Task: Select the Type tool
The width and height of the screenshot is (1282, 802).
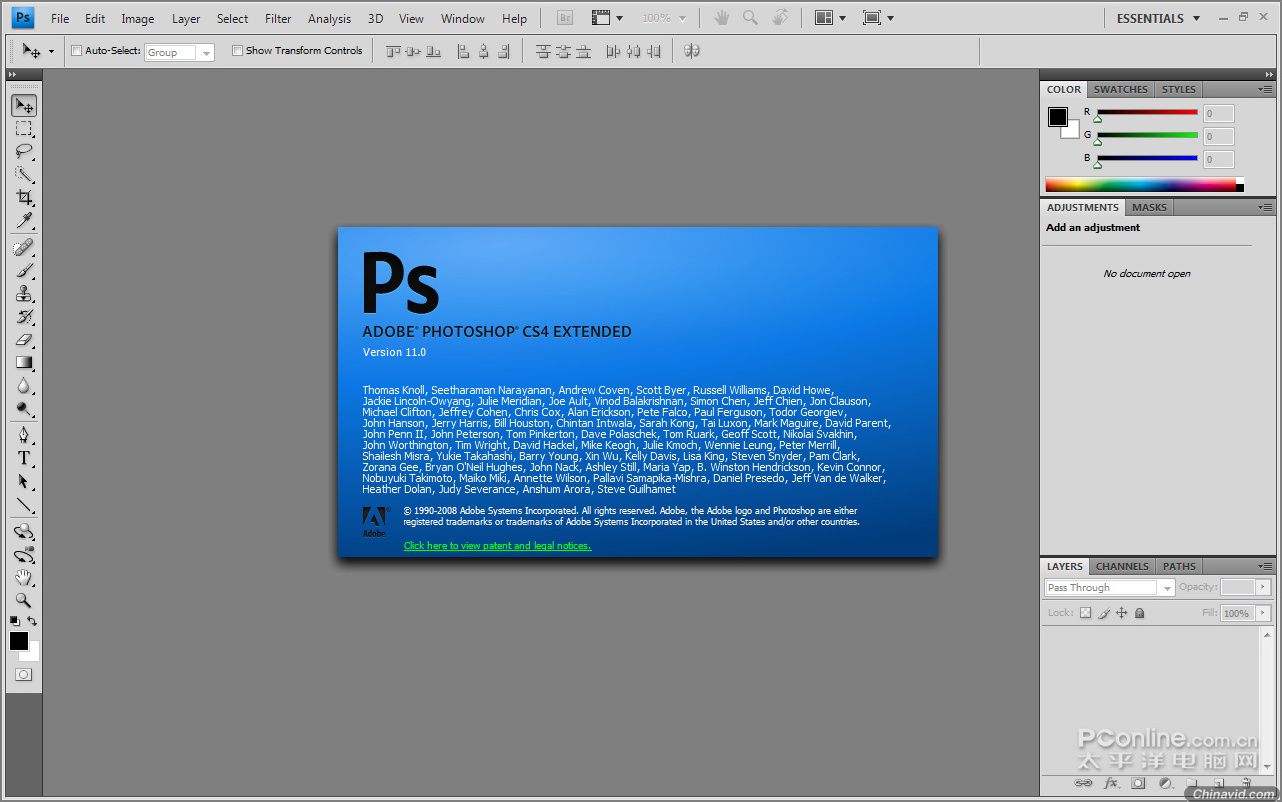Action: pyautogui.click(x=24, y=458)
